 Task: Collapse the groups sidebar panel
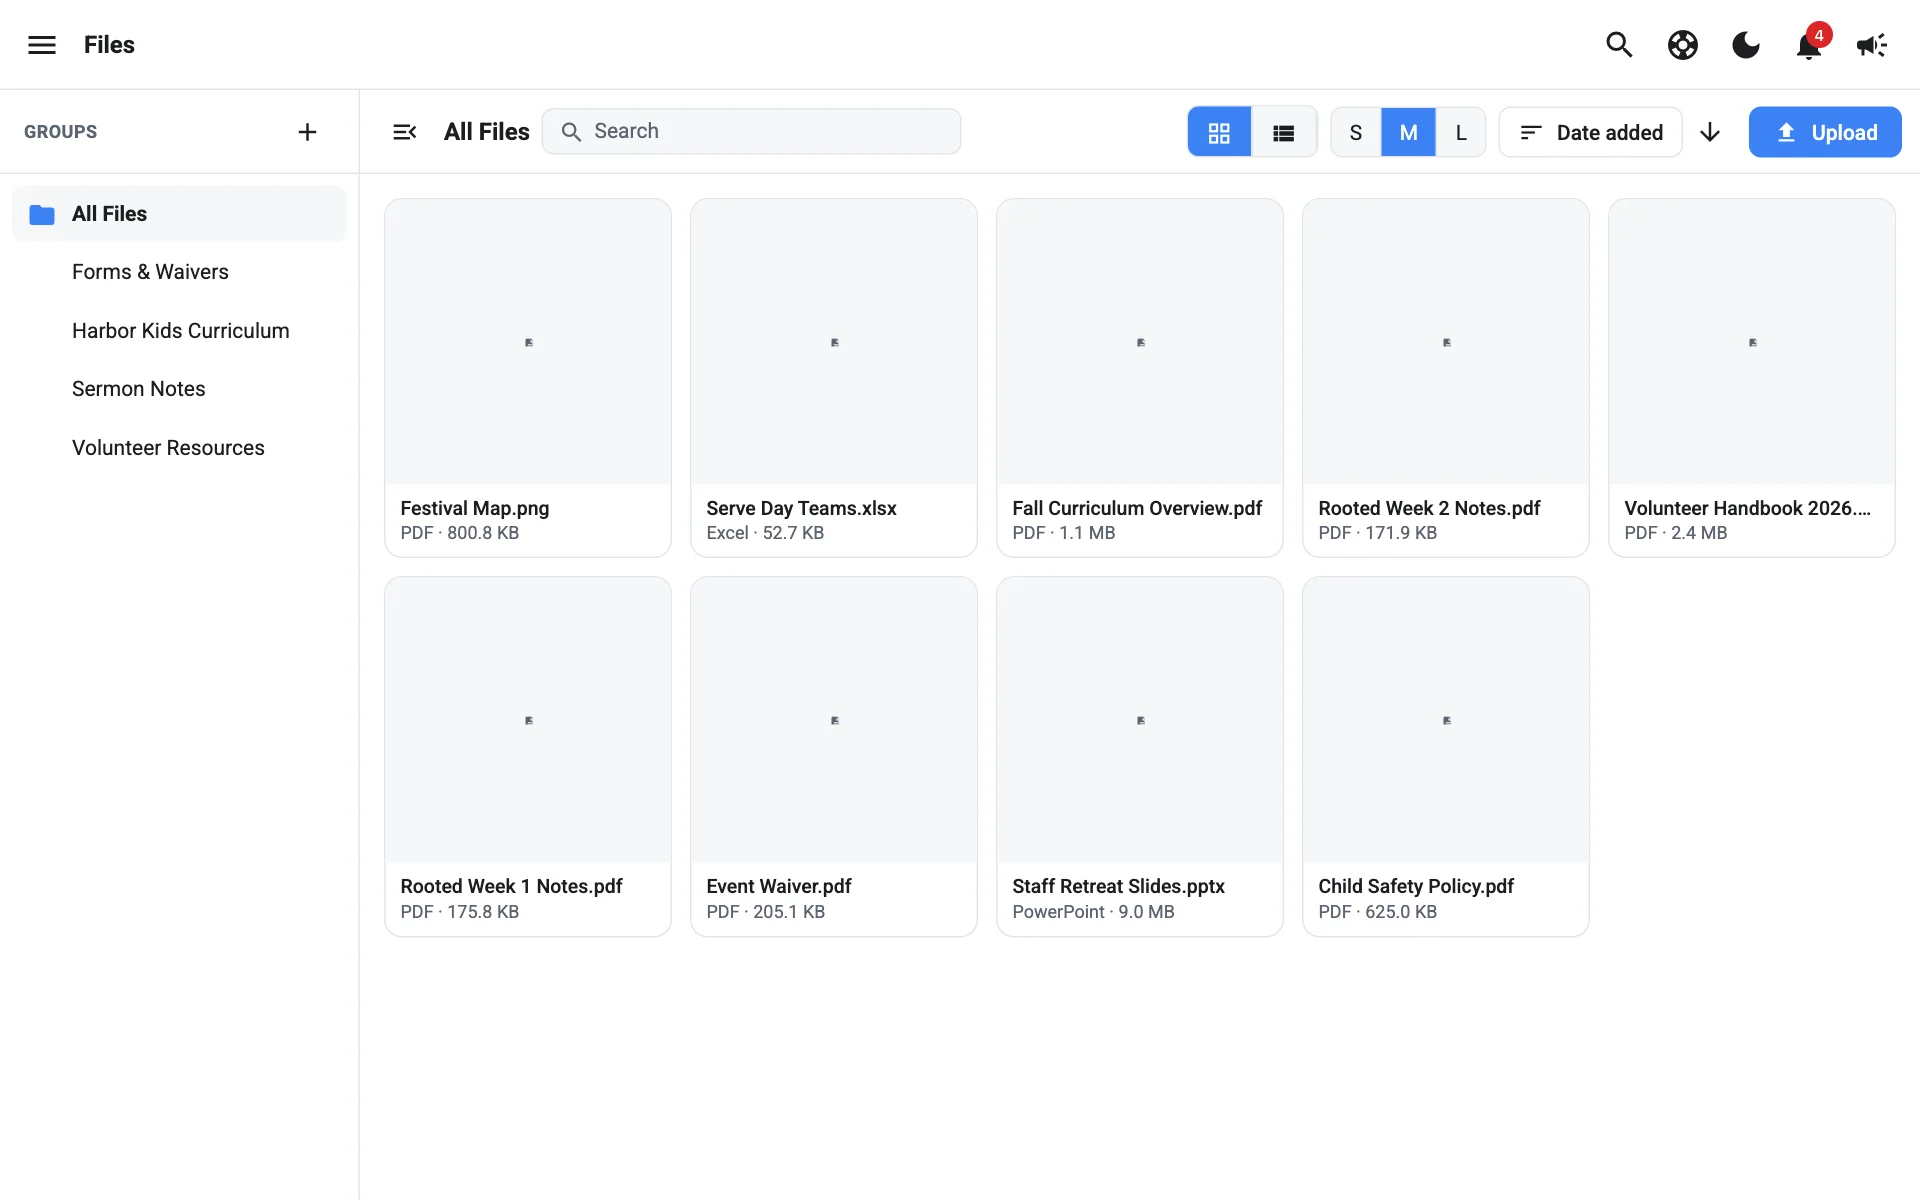(405, 132)
